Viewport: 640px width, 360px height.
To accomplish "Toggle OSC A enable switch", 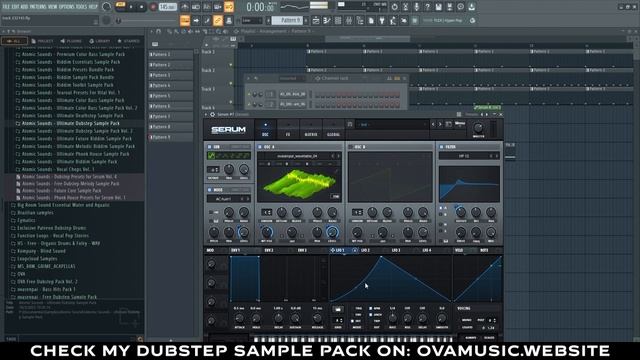I will [x=260, y=147].
